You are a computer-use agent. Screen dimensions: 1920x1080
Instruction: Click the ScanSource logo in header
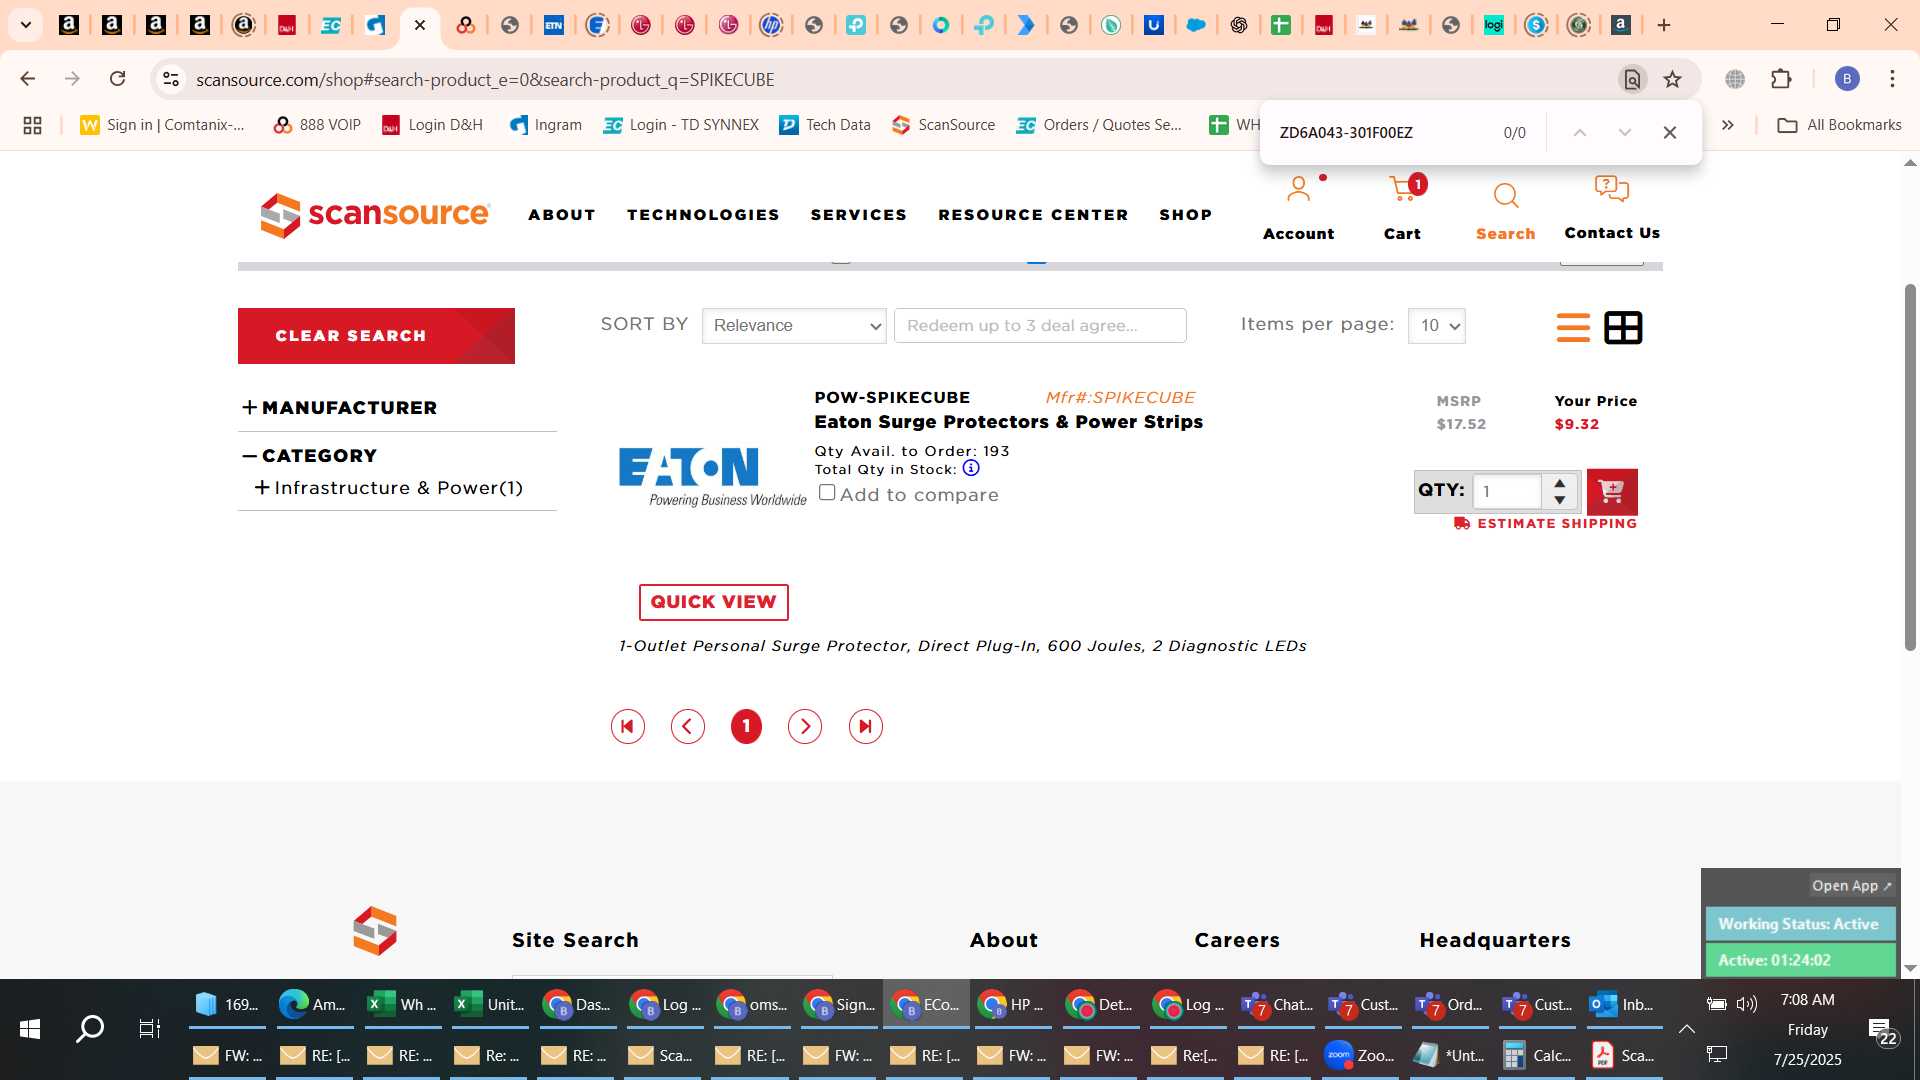pos(375,215)
